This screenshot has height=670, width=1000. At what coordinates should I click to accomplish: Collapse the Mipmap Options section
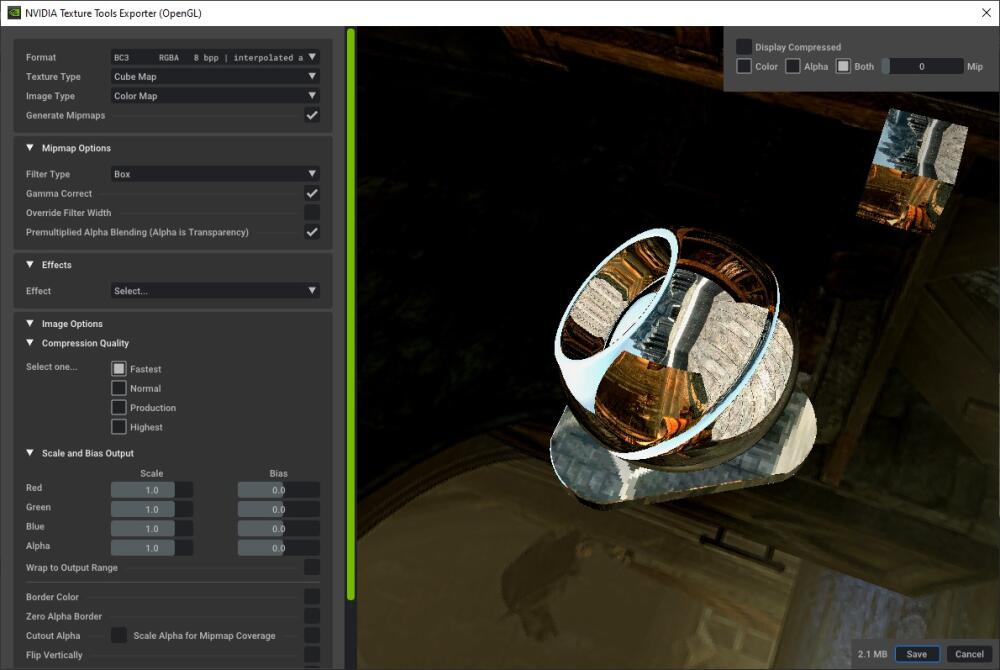(x=30, y=148)
